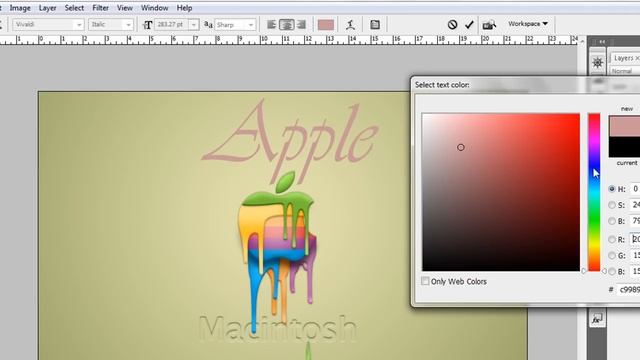The image size is (640, 360).
Task: Select the G green radio button
Action: pyautogui.click(x=611, y=256)
